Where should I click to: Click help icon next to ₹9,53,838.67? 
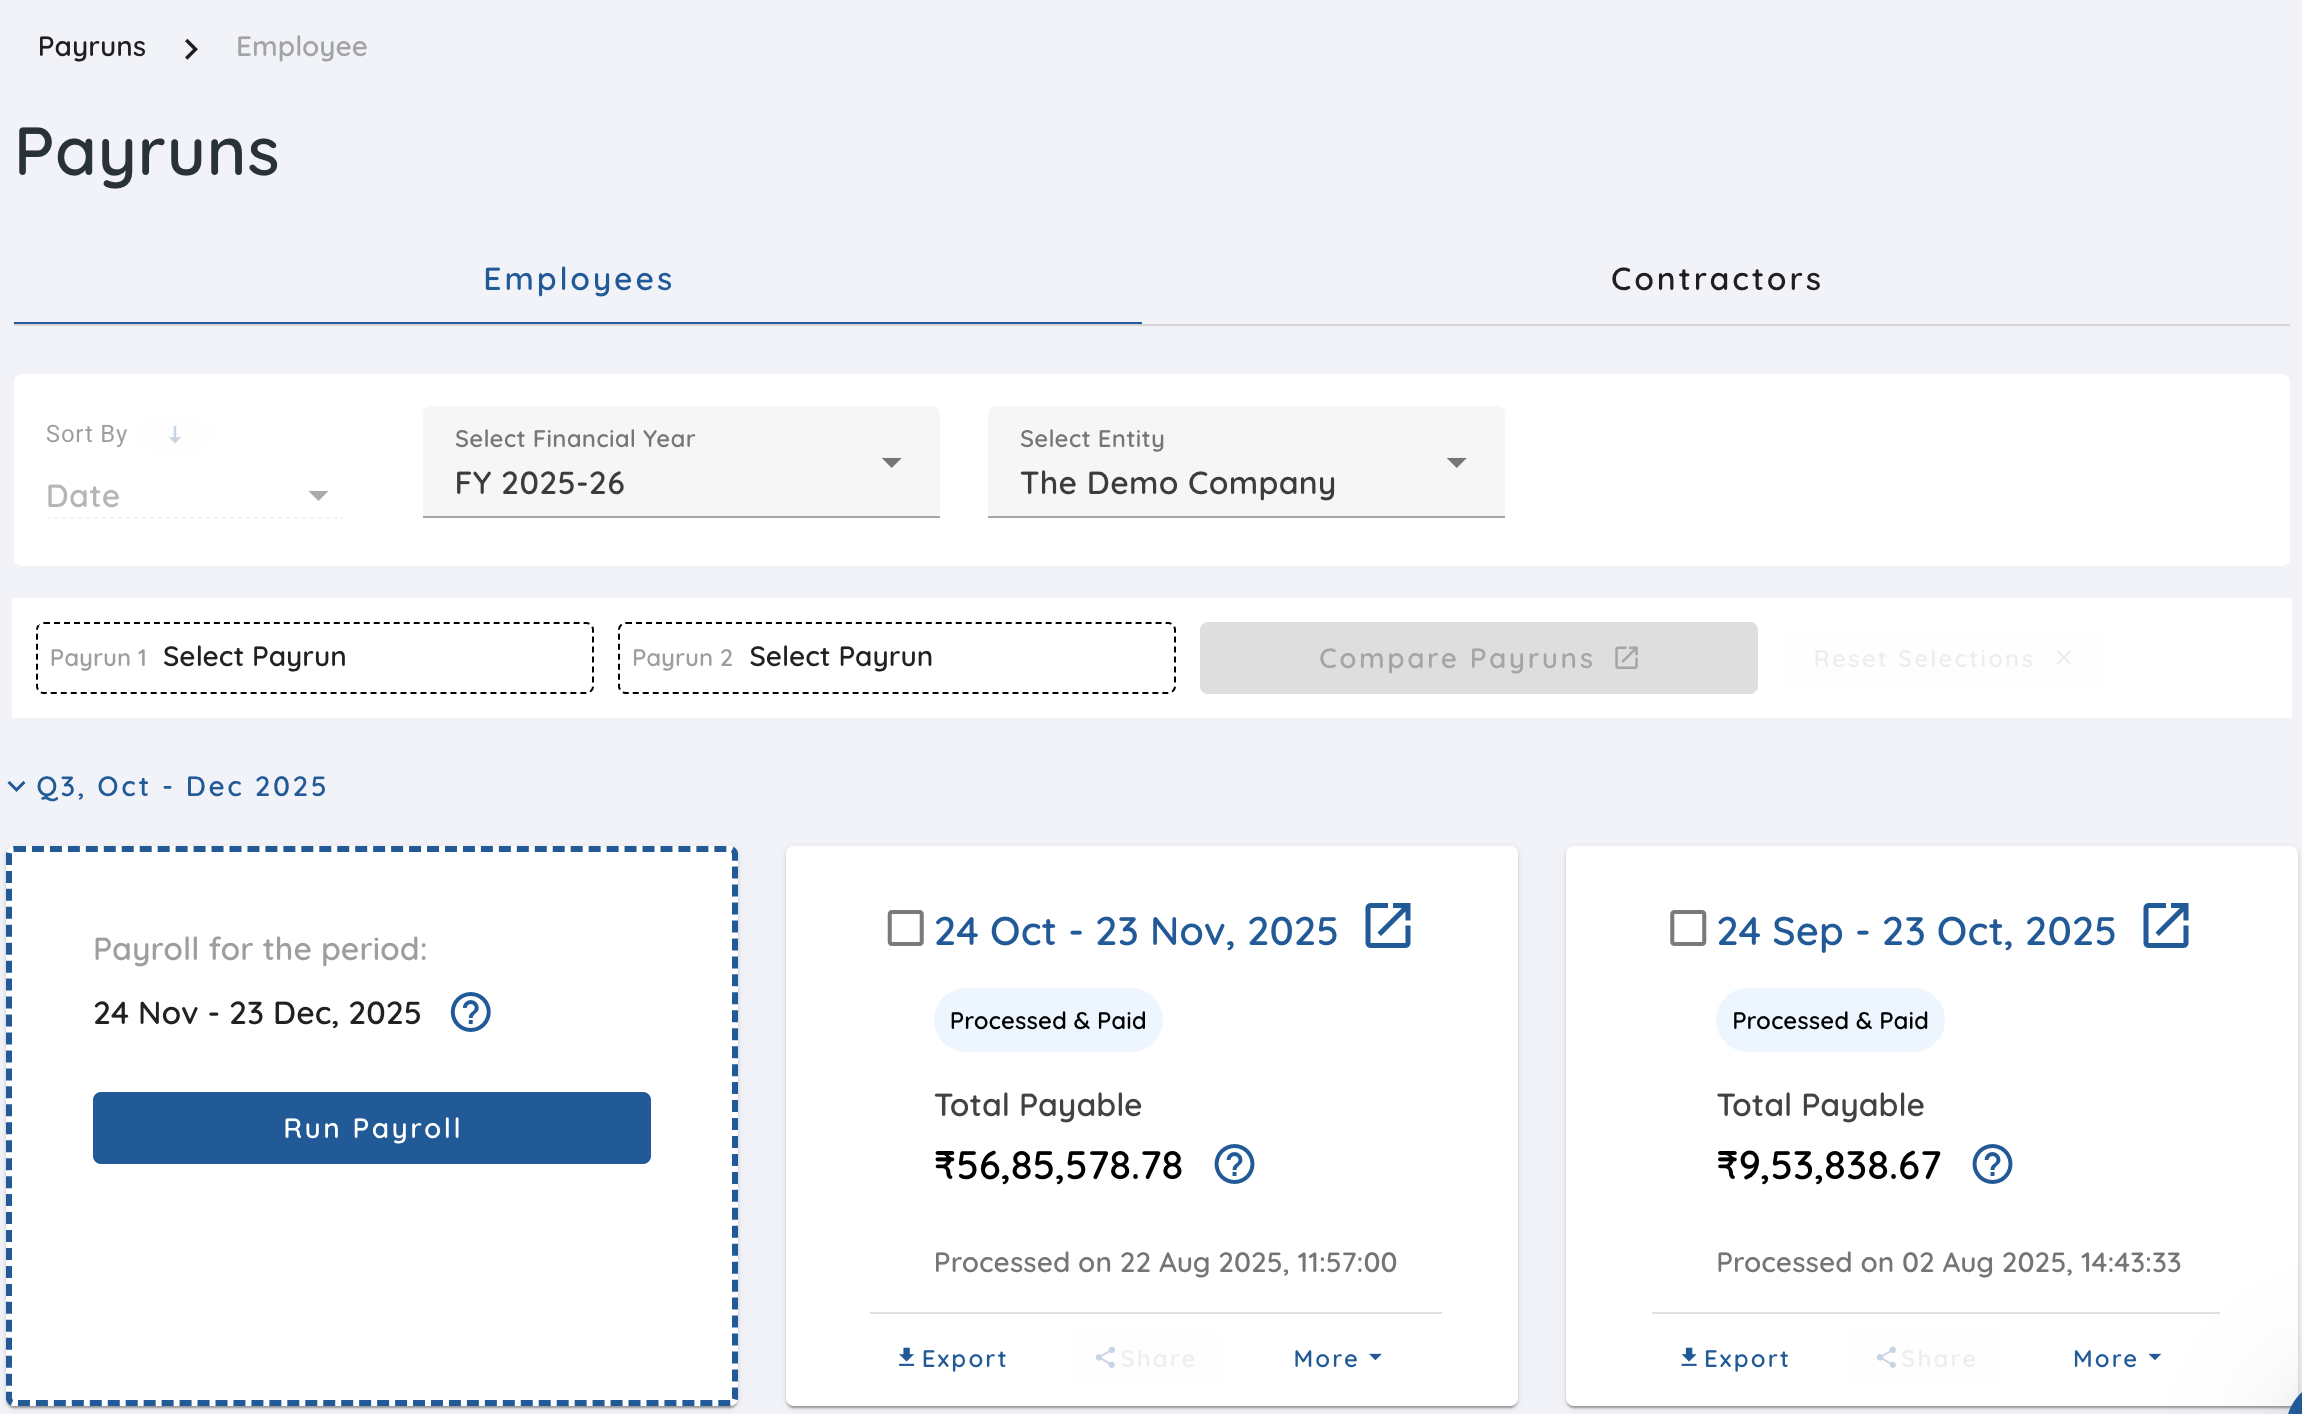pos(1992,1164)
